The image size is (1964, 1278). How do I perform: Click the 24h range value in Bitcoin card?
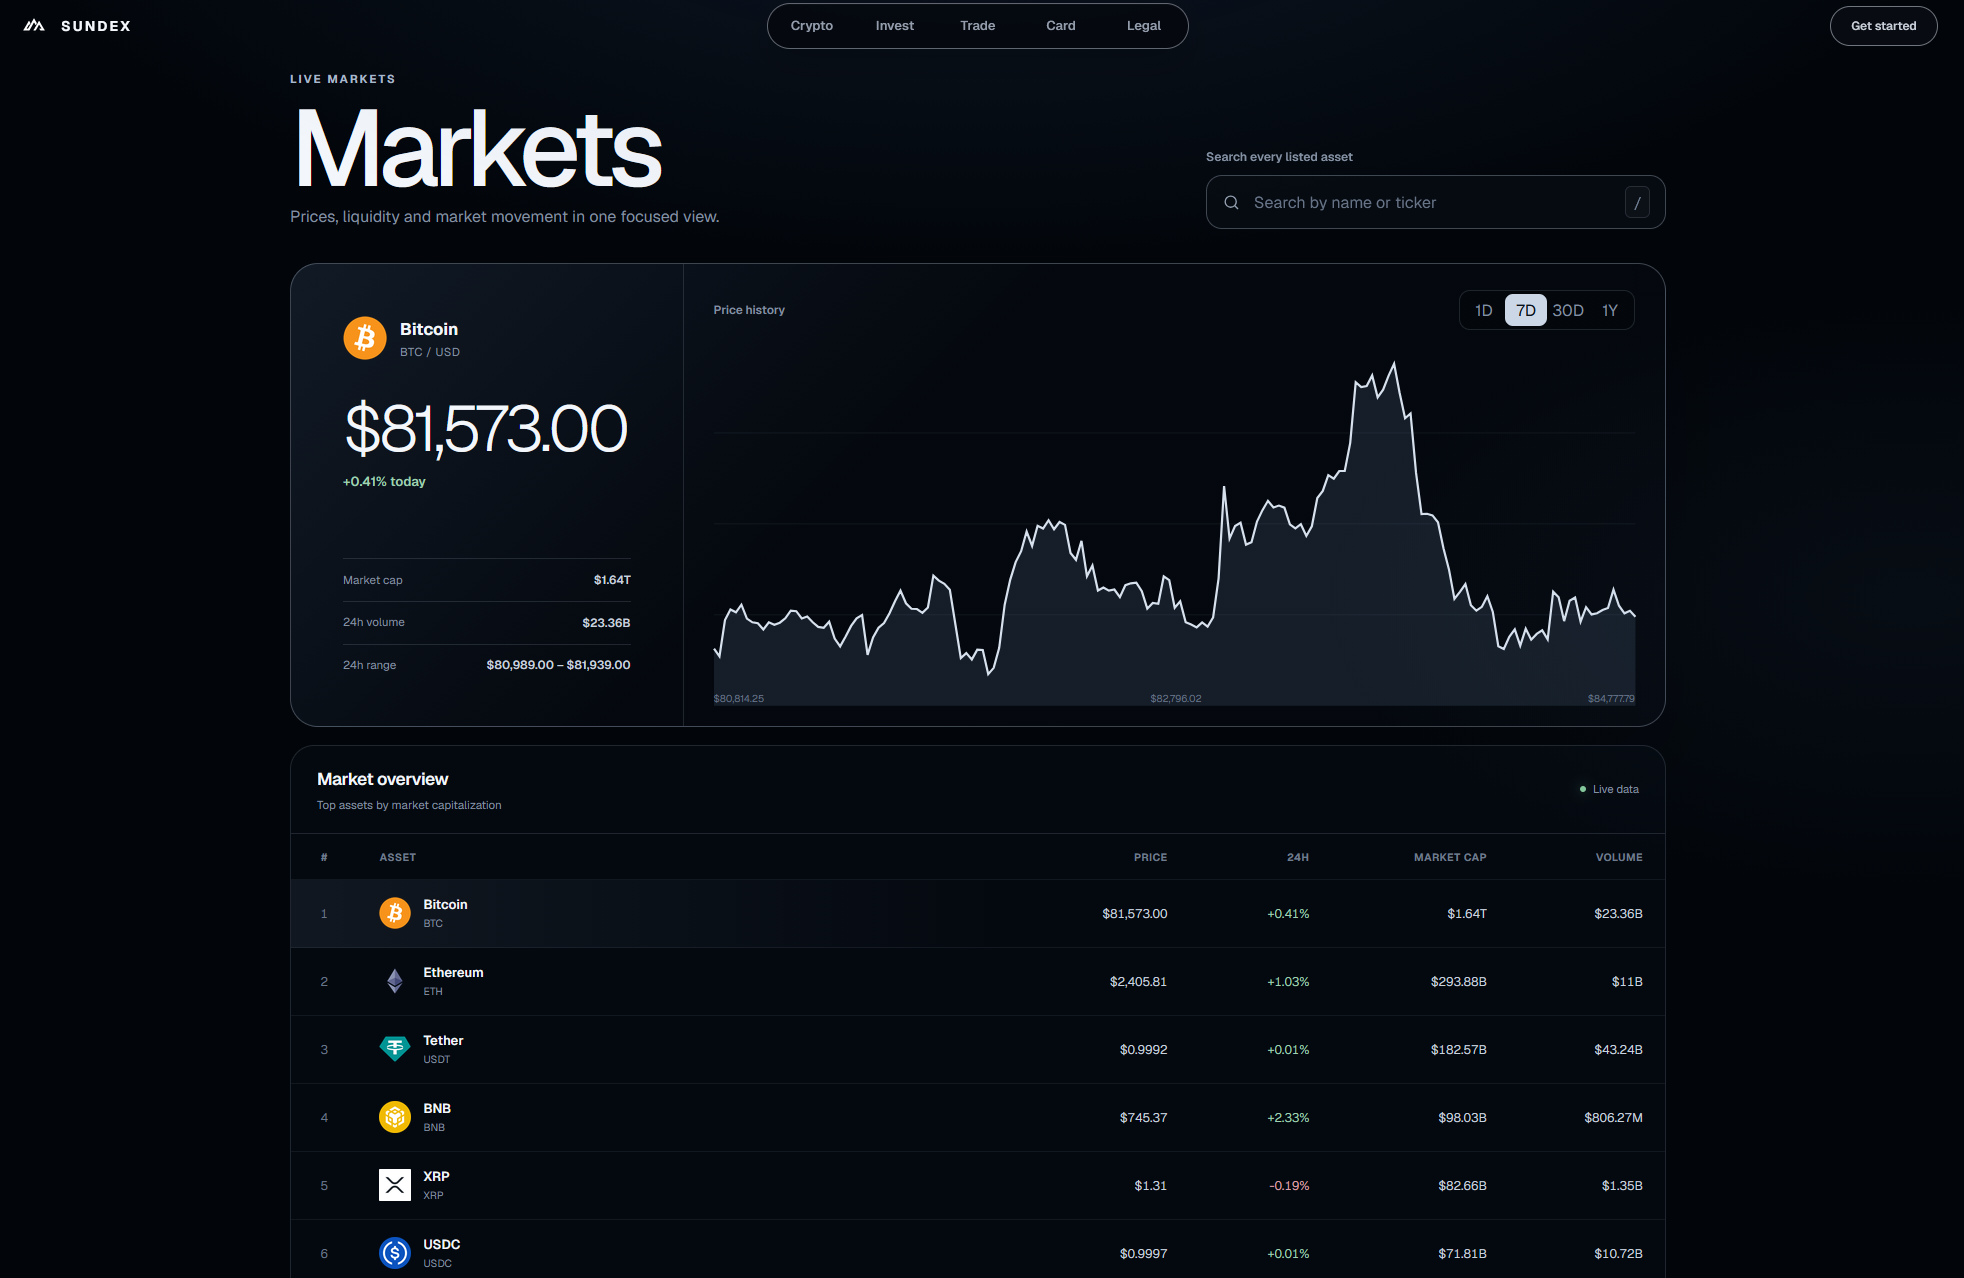(x=558, y=665)
